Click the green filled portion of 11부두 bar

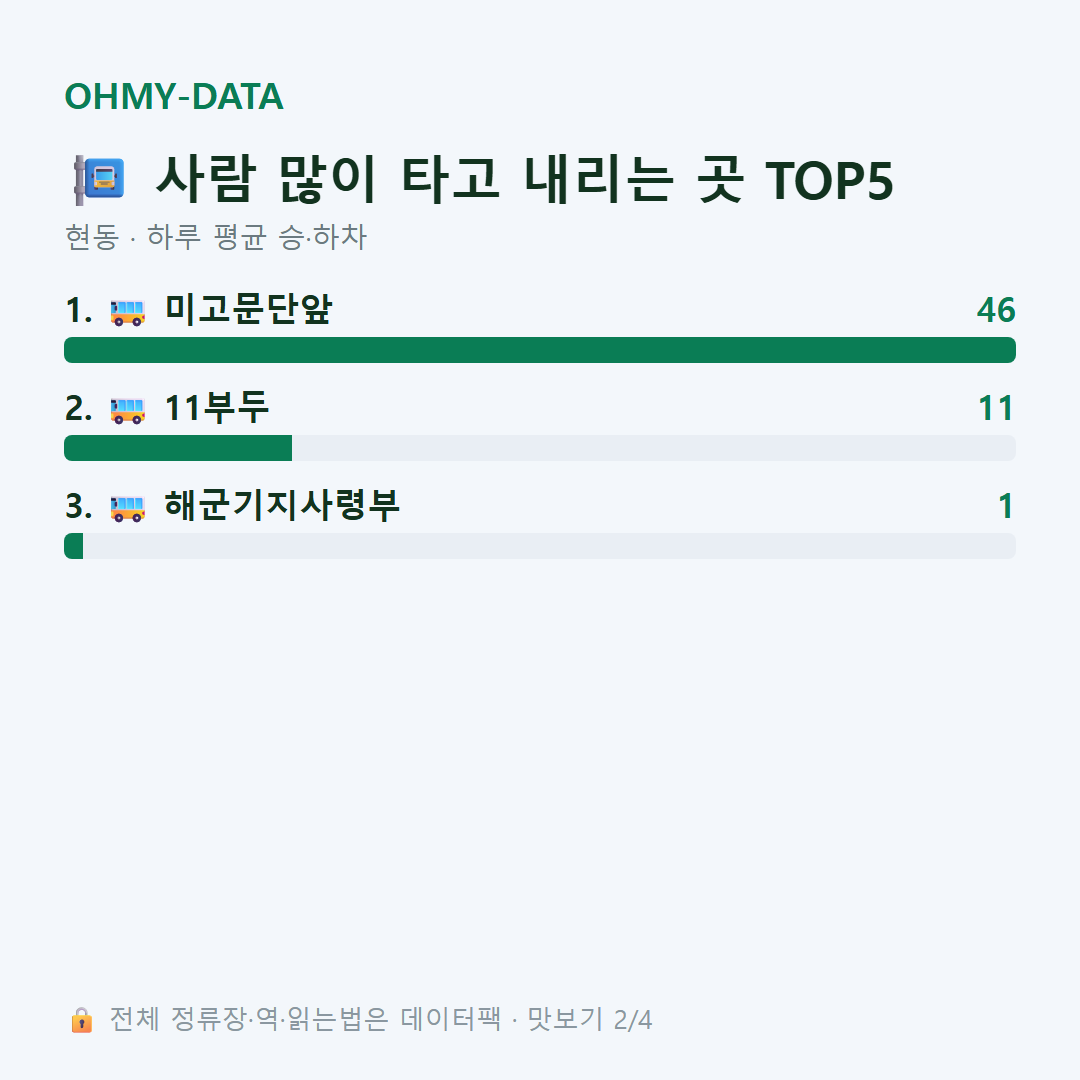click(x=178, y=448)
